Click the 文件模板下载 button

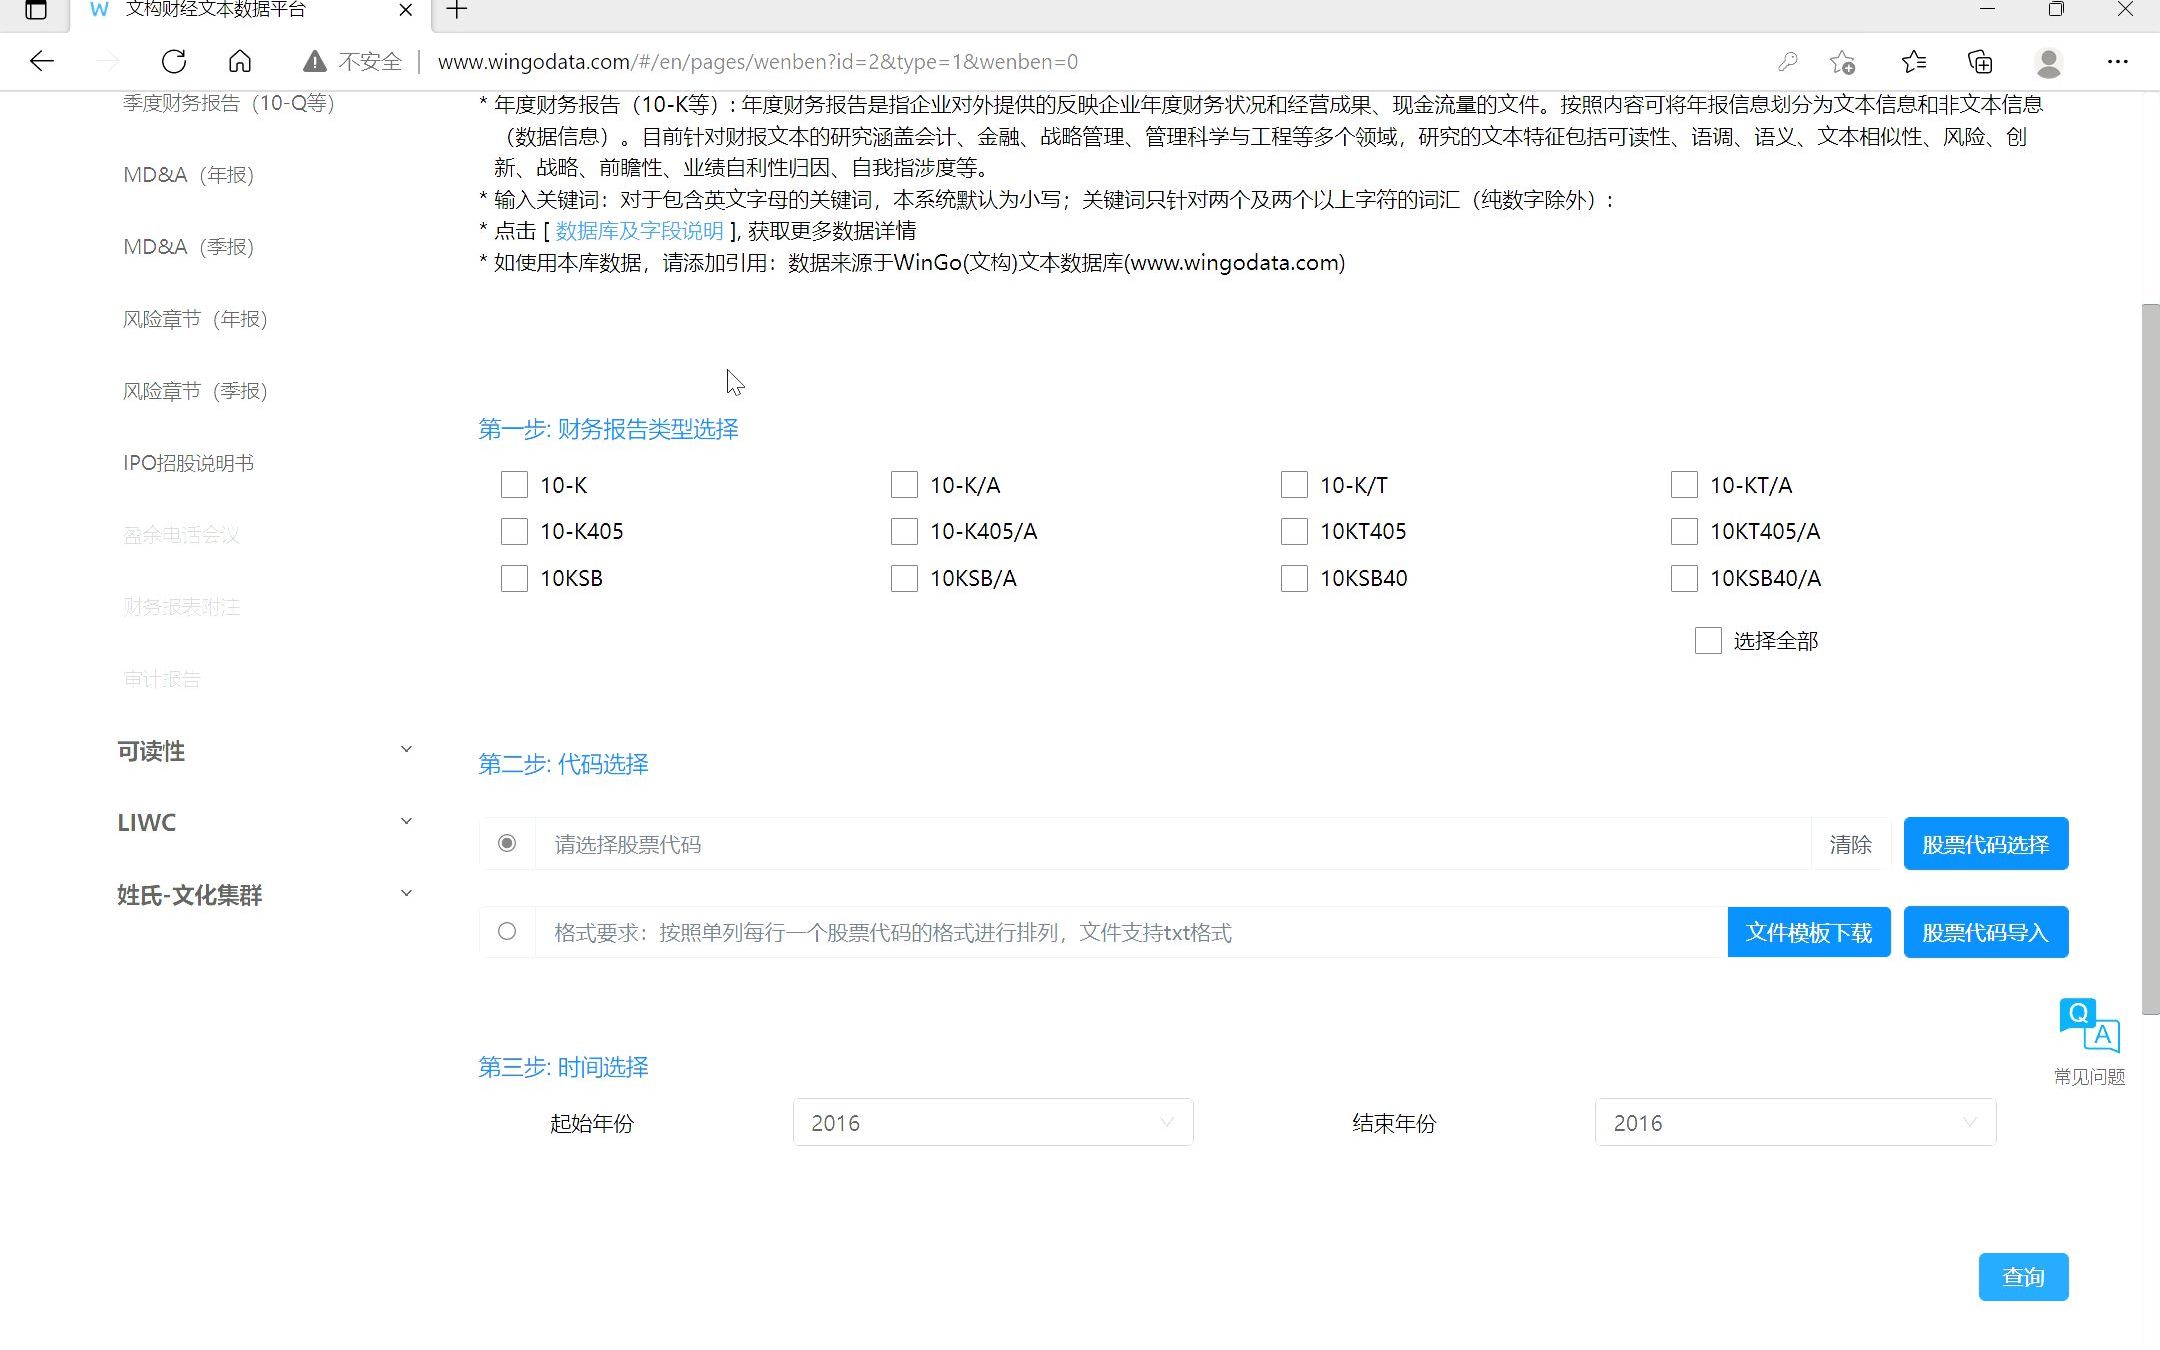tap(1808, 932)
